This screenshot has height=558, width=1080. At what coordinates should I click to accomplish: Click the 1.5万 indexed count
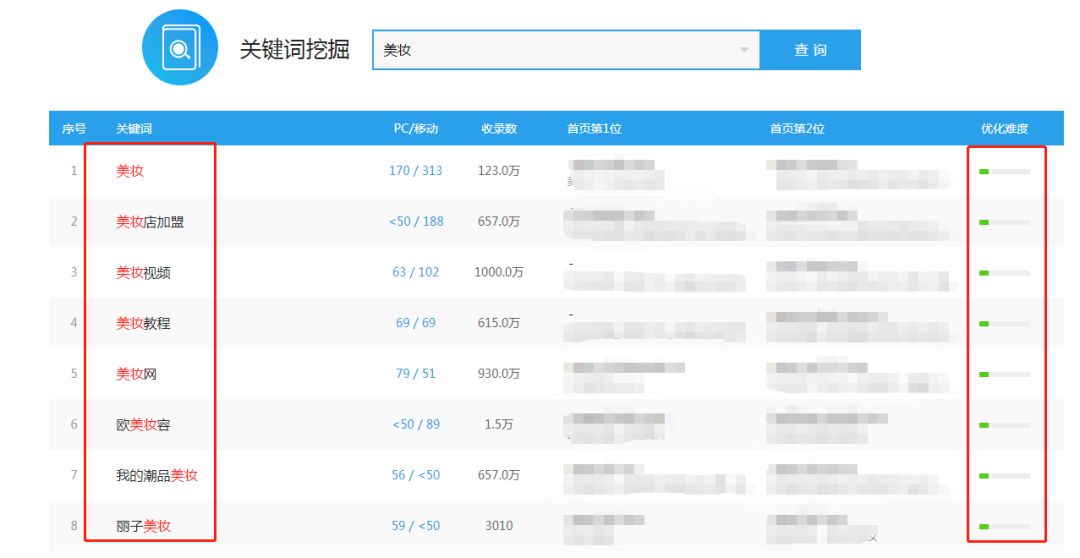[x=499, y=424]
